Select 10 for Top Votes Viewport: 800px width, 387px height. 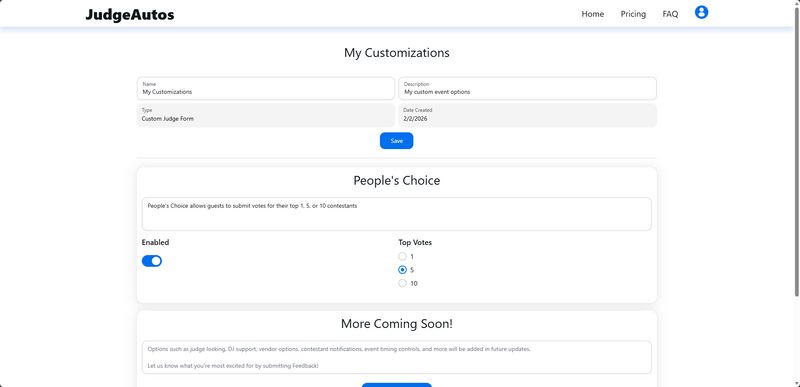[403, 283]
